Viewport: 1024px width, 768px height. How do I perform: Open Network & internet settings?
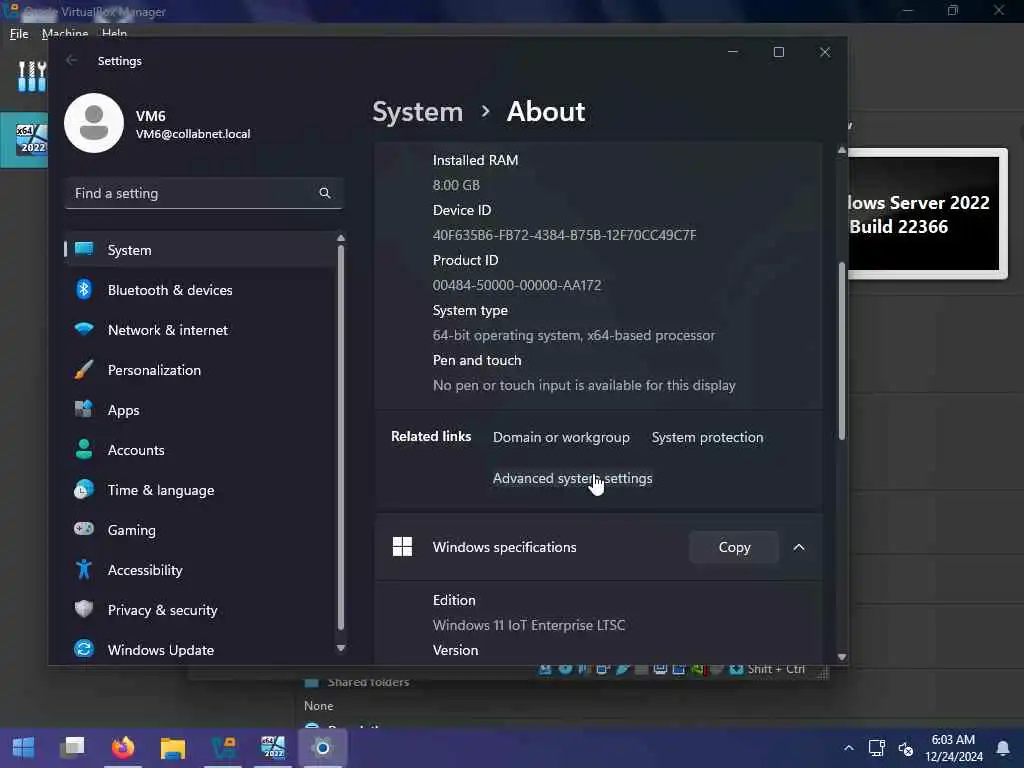200,330
